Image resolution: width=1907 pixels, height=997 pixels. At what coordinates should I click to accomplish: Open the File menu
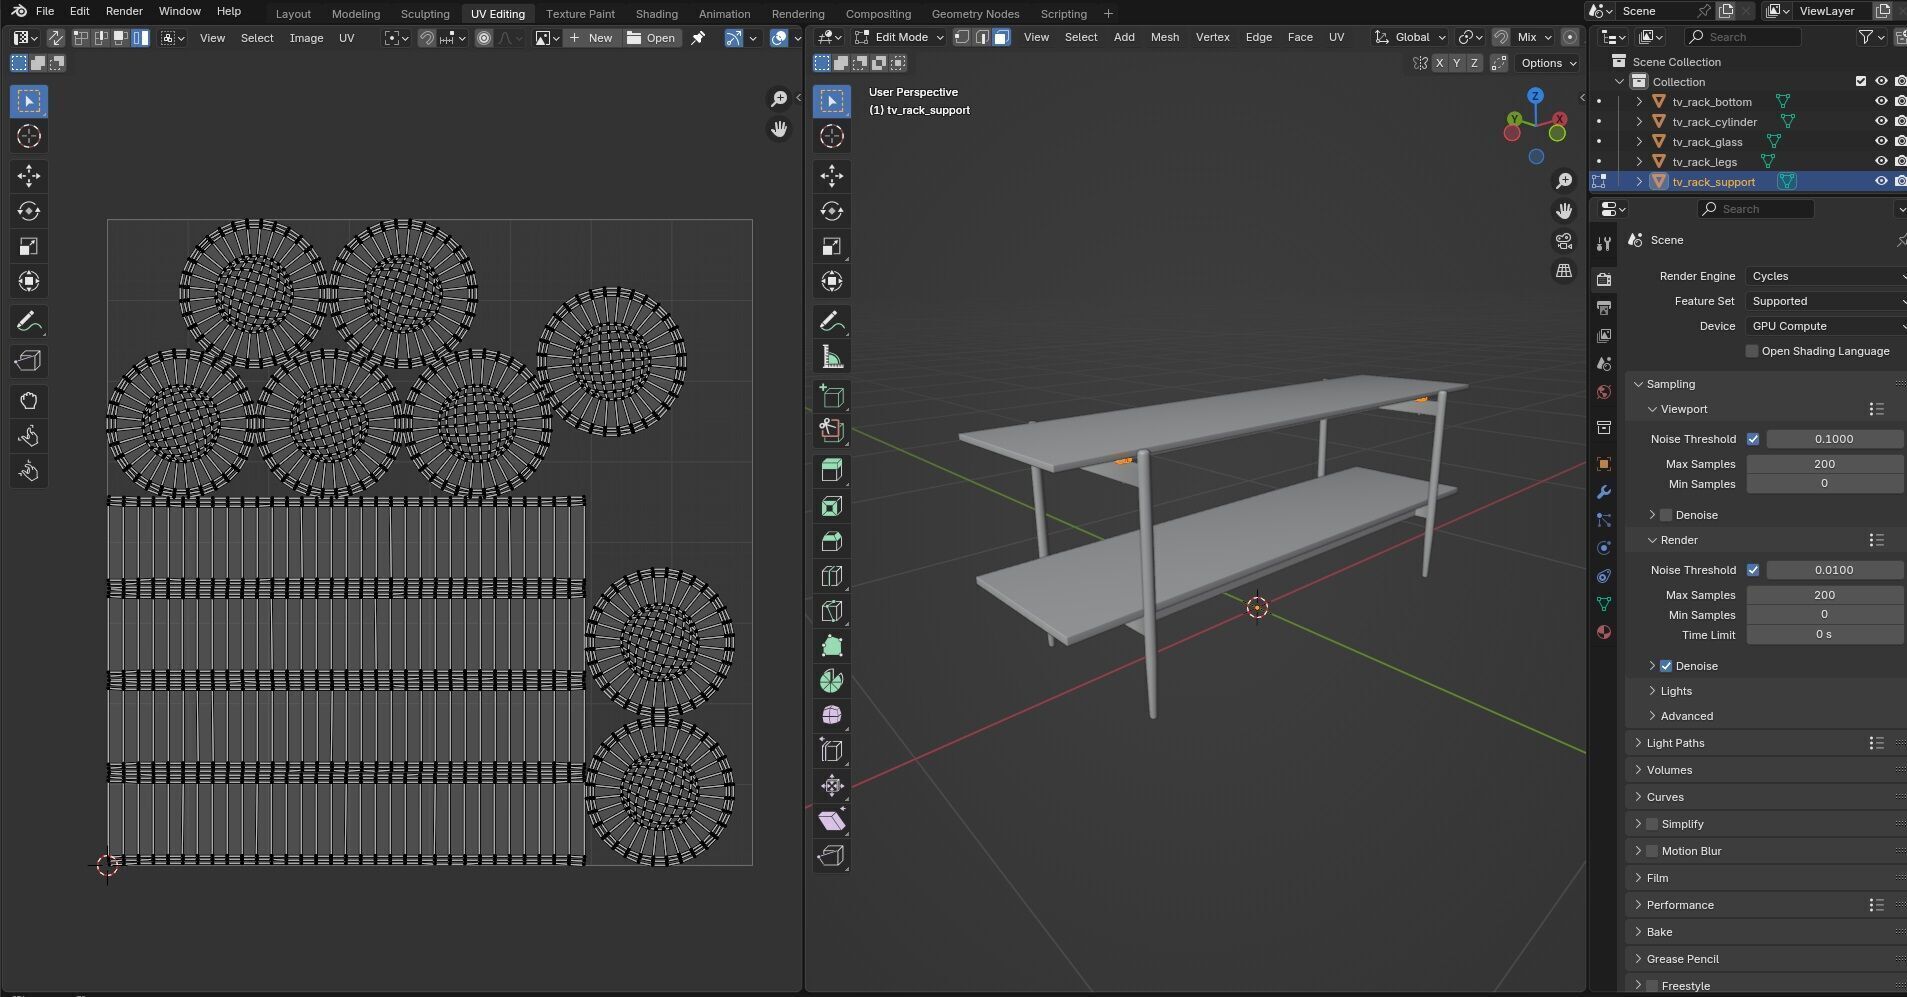pos(45,11)
